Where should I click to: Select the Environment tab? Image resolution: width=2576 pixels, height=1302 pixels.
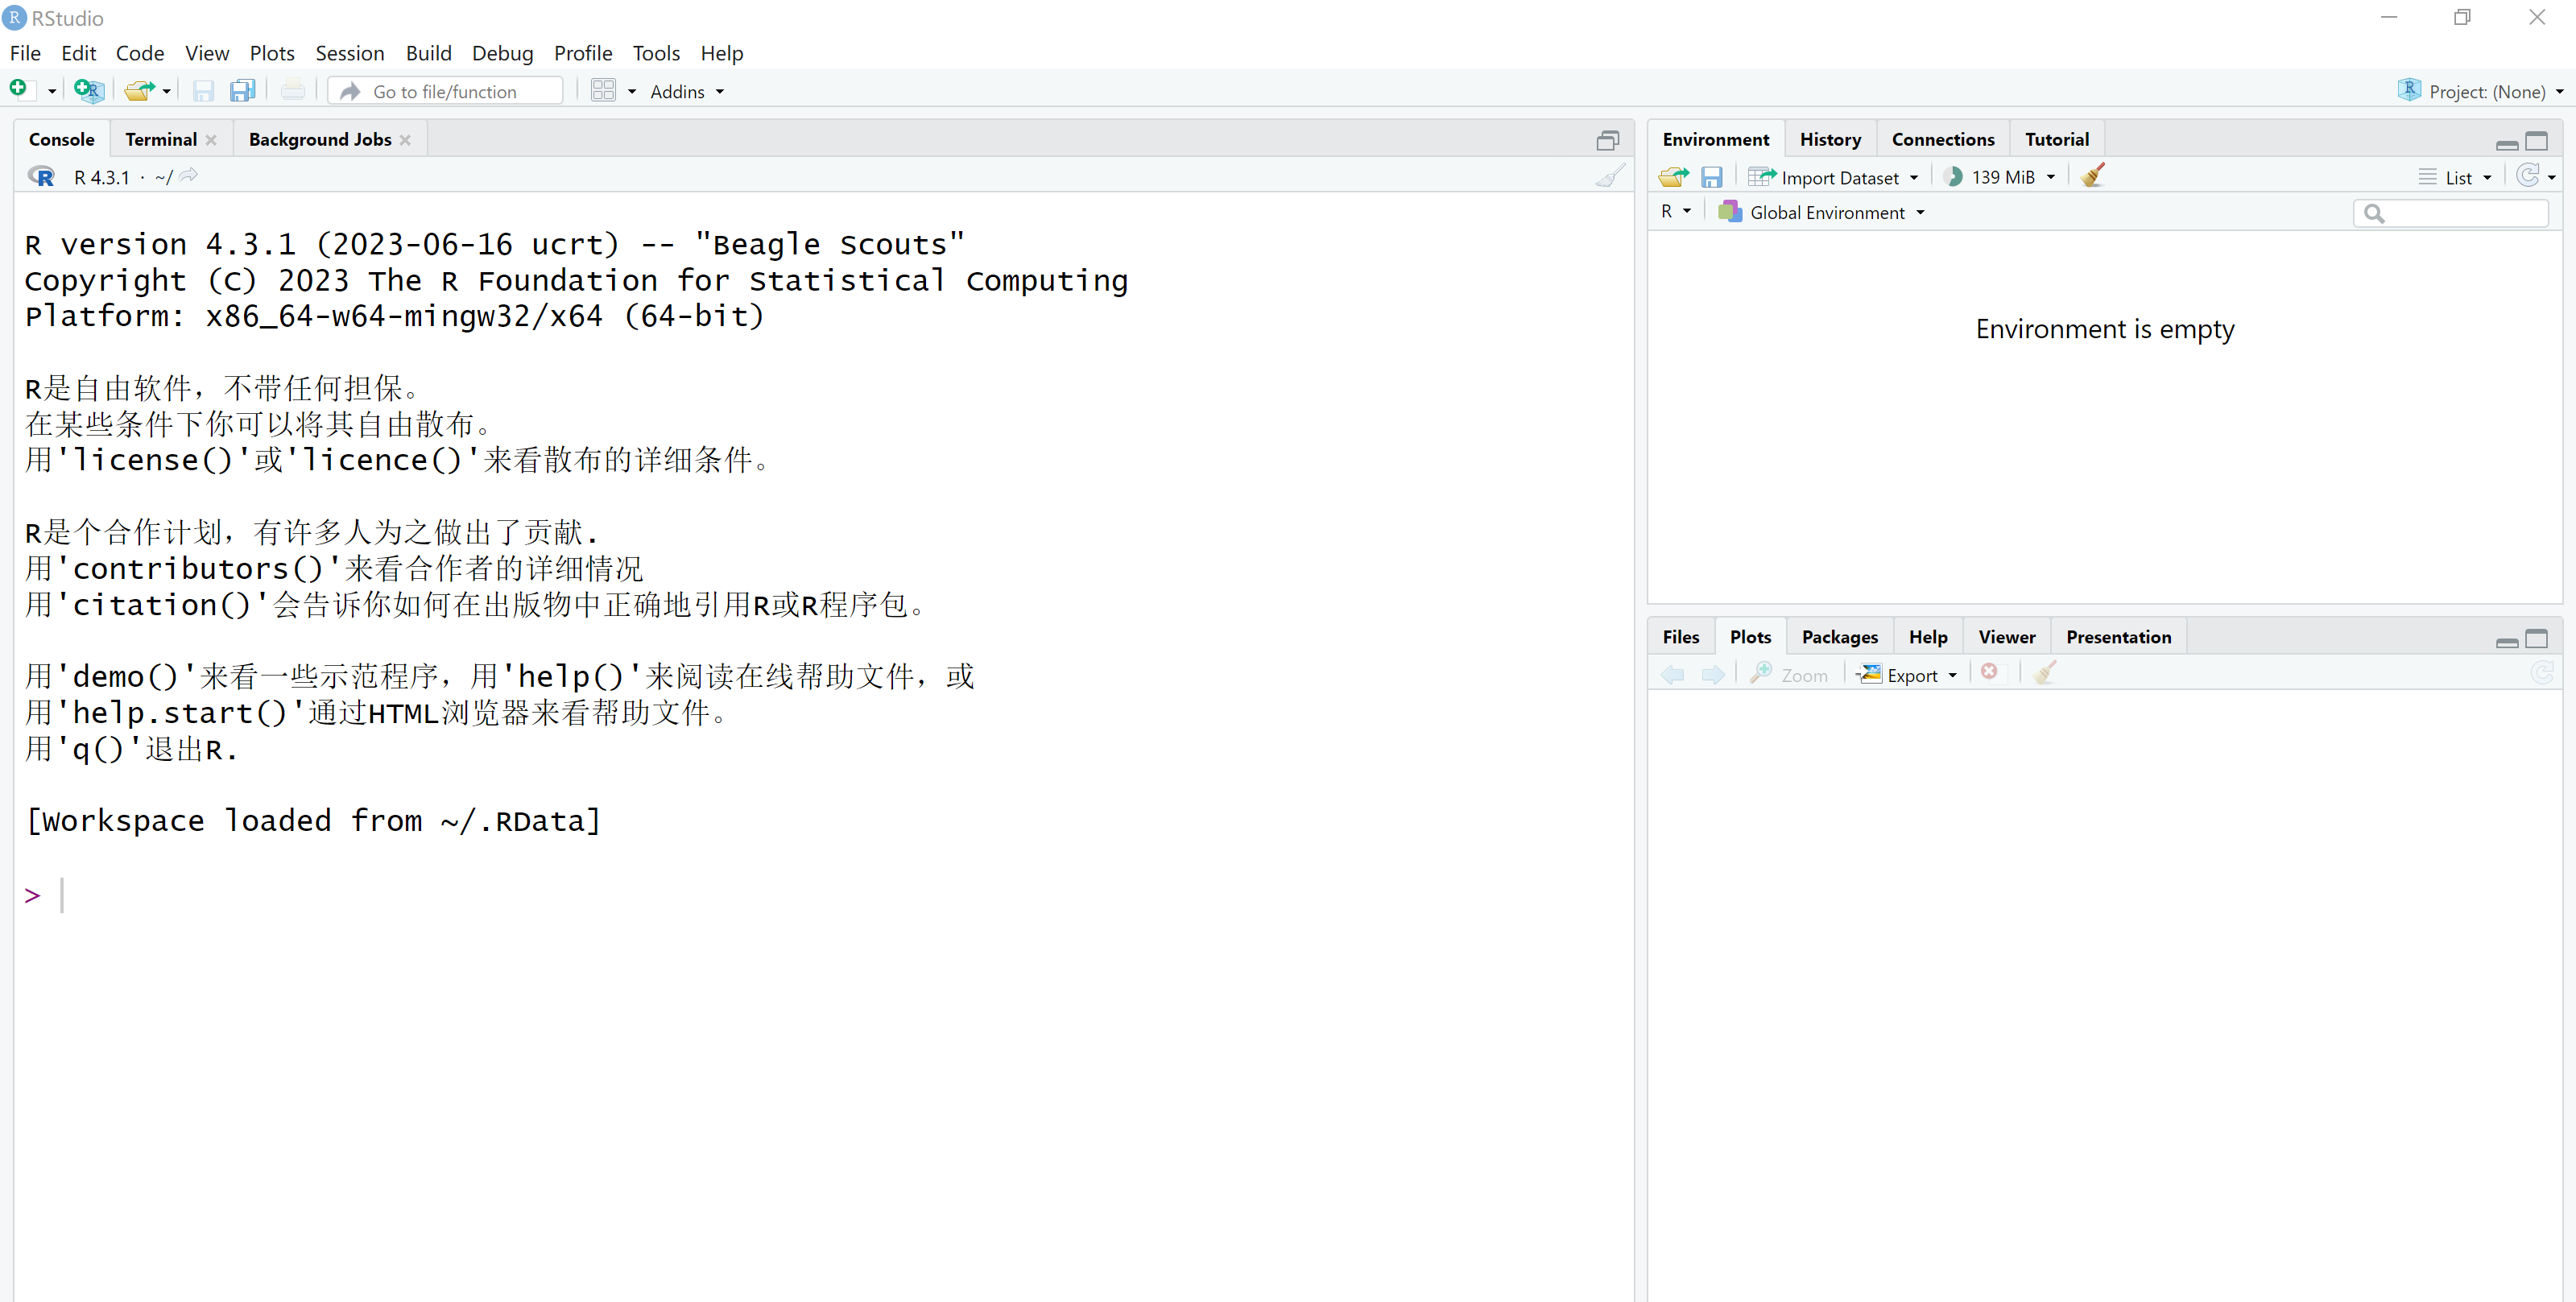coord(1715,139)
